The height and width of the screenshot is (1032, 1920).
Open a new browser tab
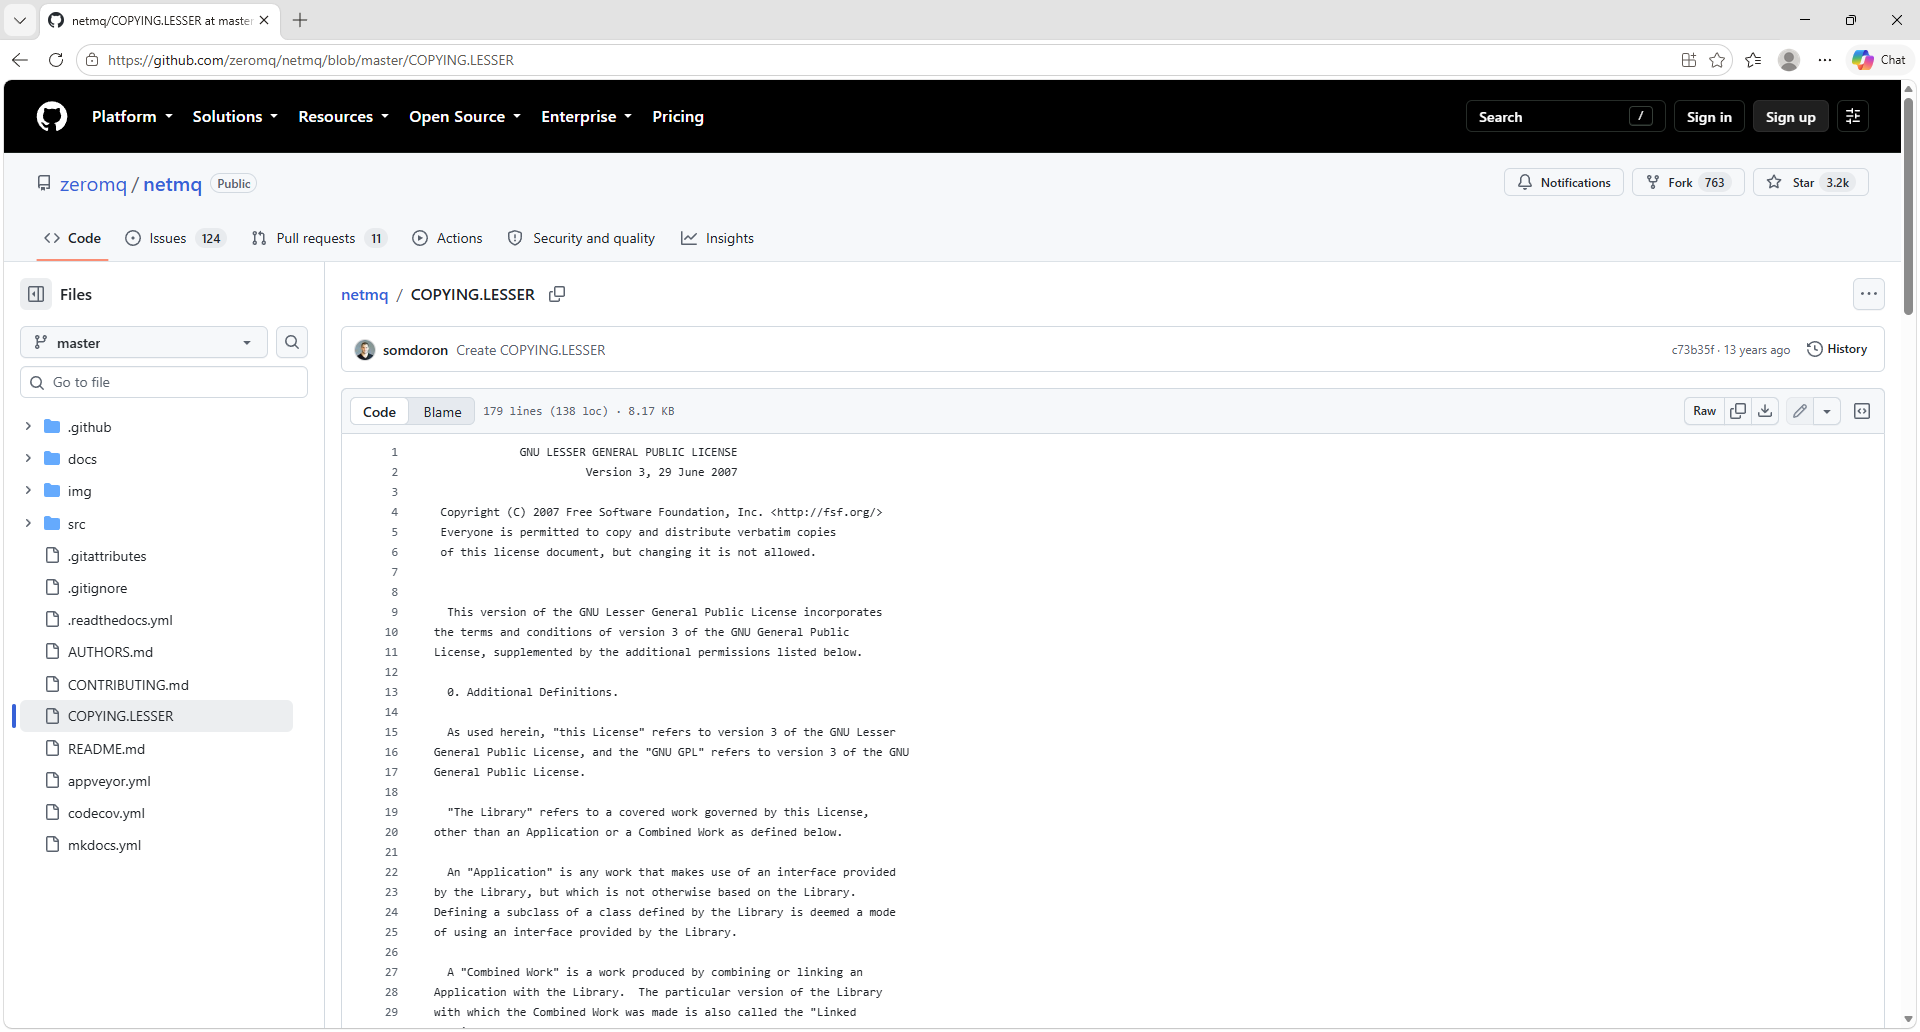pos(300,20)
